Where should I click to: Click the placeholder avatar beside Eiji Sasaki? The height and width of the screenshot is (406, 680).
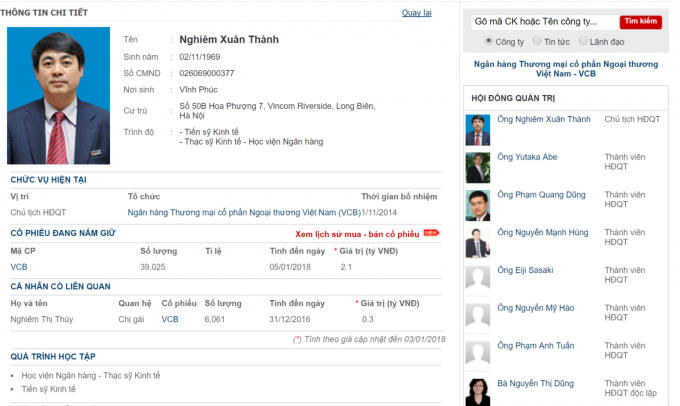tap(478, 278)
